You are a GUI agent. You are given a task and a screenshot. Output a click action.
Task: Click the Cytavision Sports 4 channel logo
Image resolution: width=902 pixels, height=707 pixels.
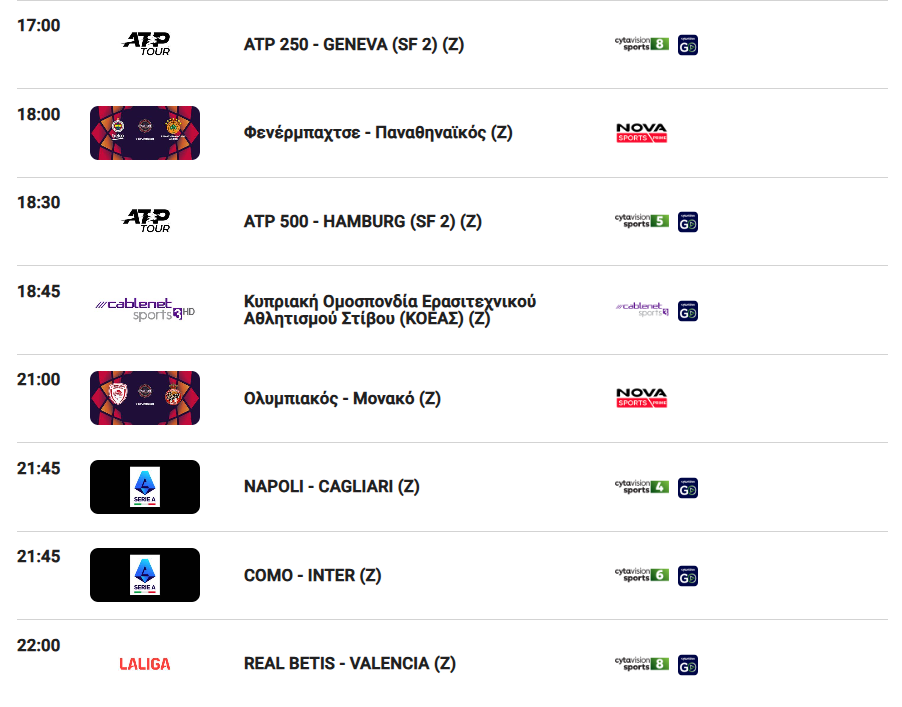[641, 487]
